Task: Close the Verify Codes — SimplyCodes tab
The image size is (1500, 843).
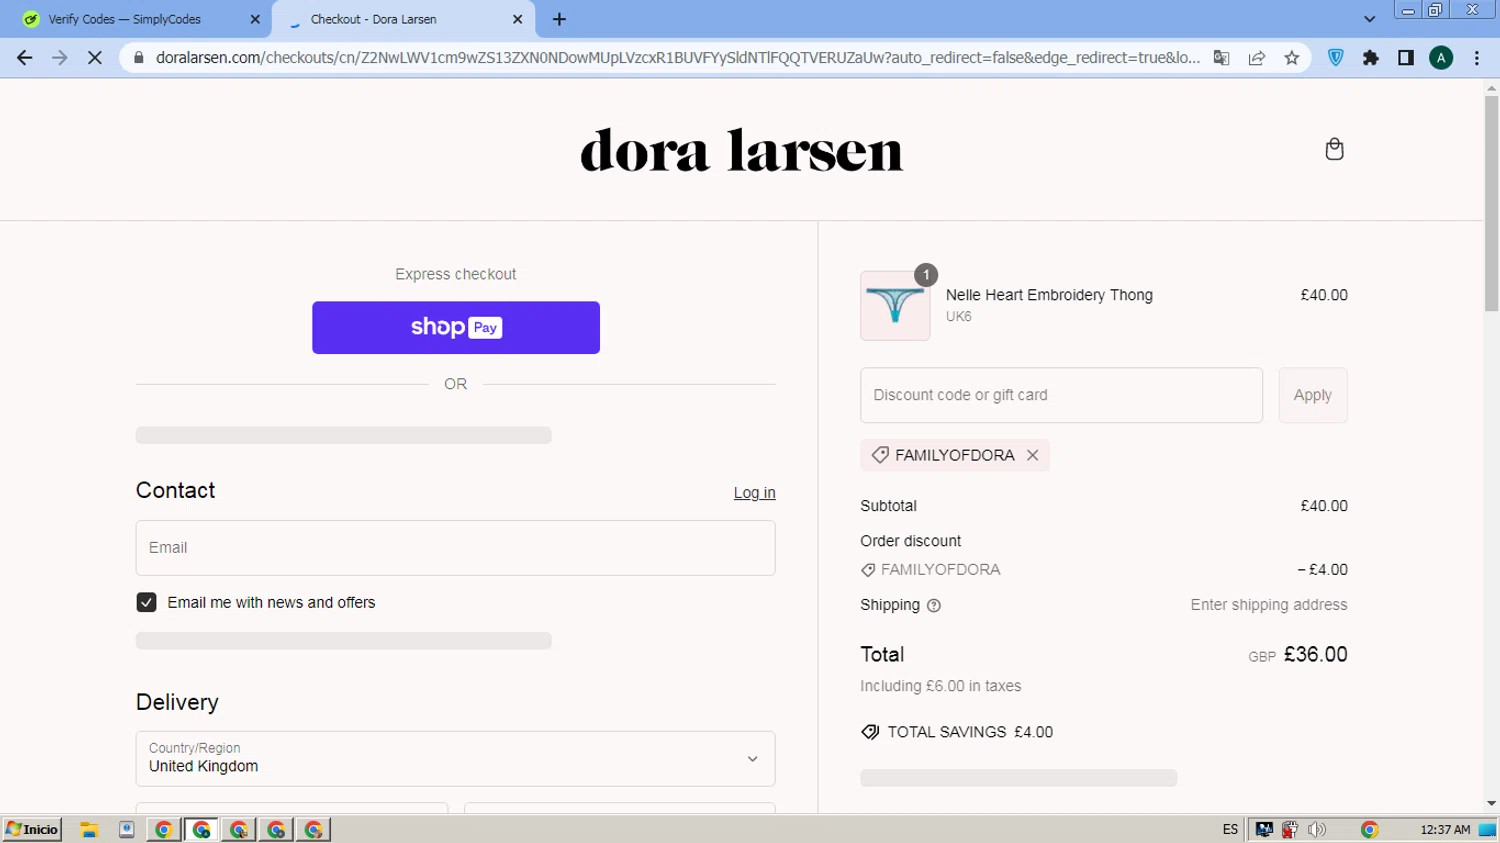Action: [x=255, y=19]
